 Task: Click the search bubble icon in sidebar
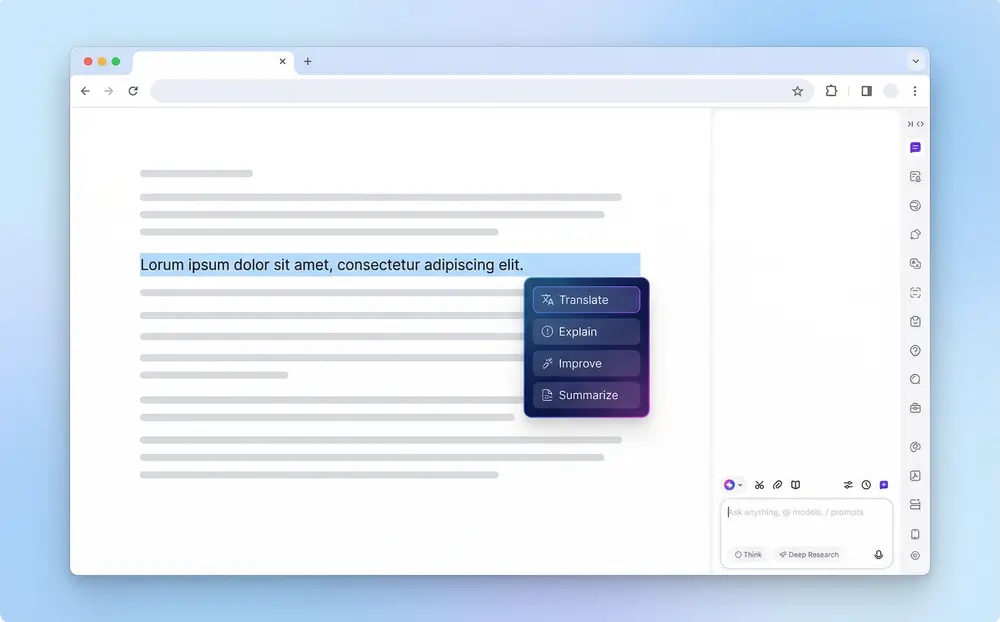pyautogui.click(x=915, y=379)
